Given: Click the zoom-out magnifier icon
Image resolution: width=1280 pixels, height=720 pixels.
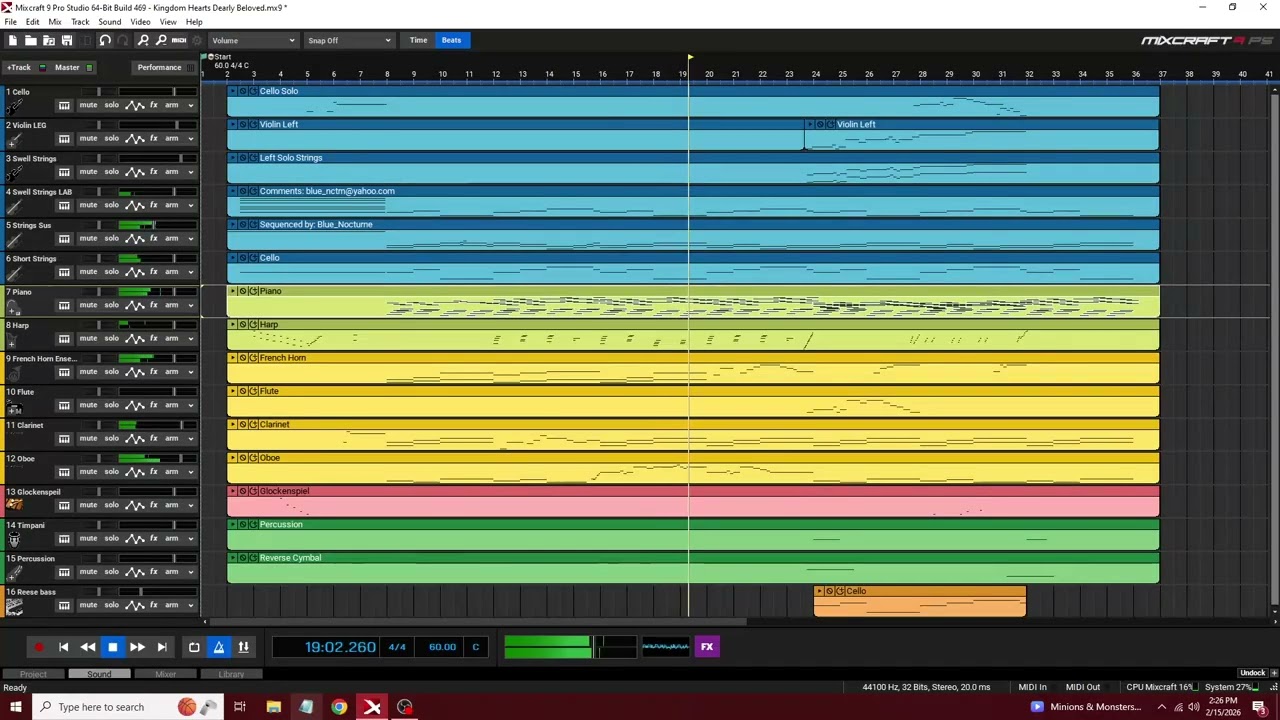Looking at the screenshot, I should 161,40.
